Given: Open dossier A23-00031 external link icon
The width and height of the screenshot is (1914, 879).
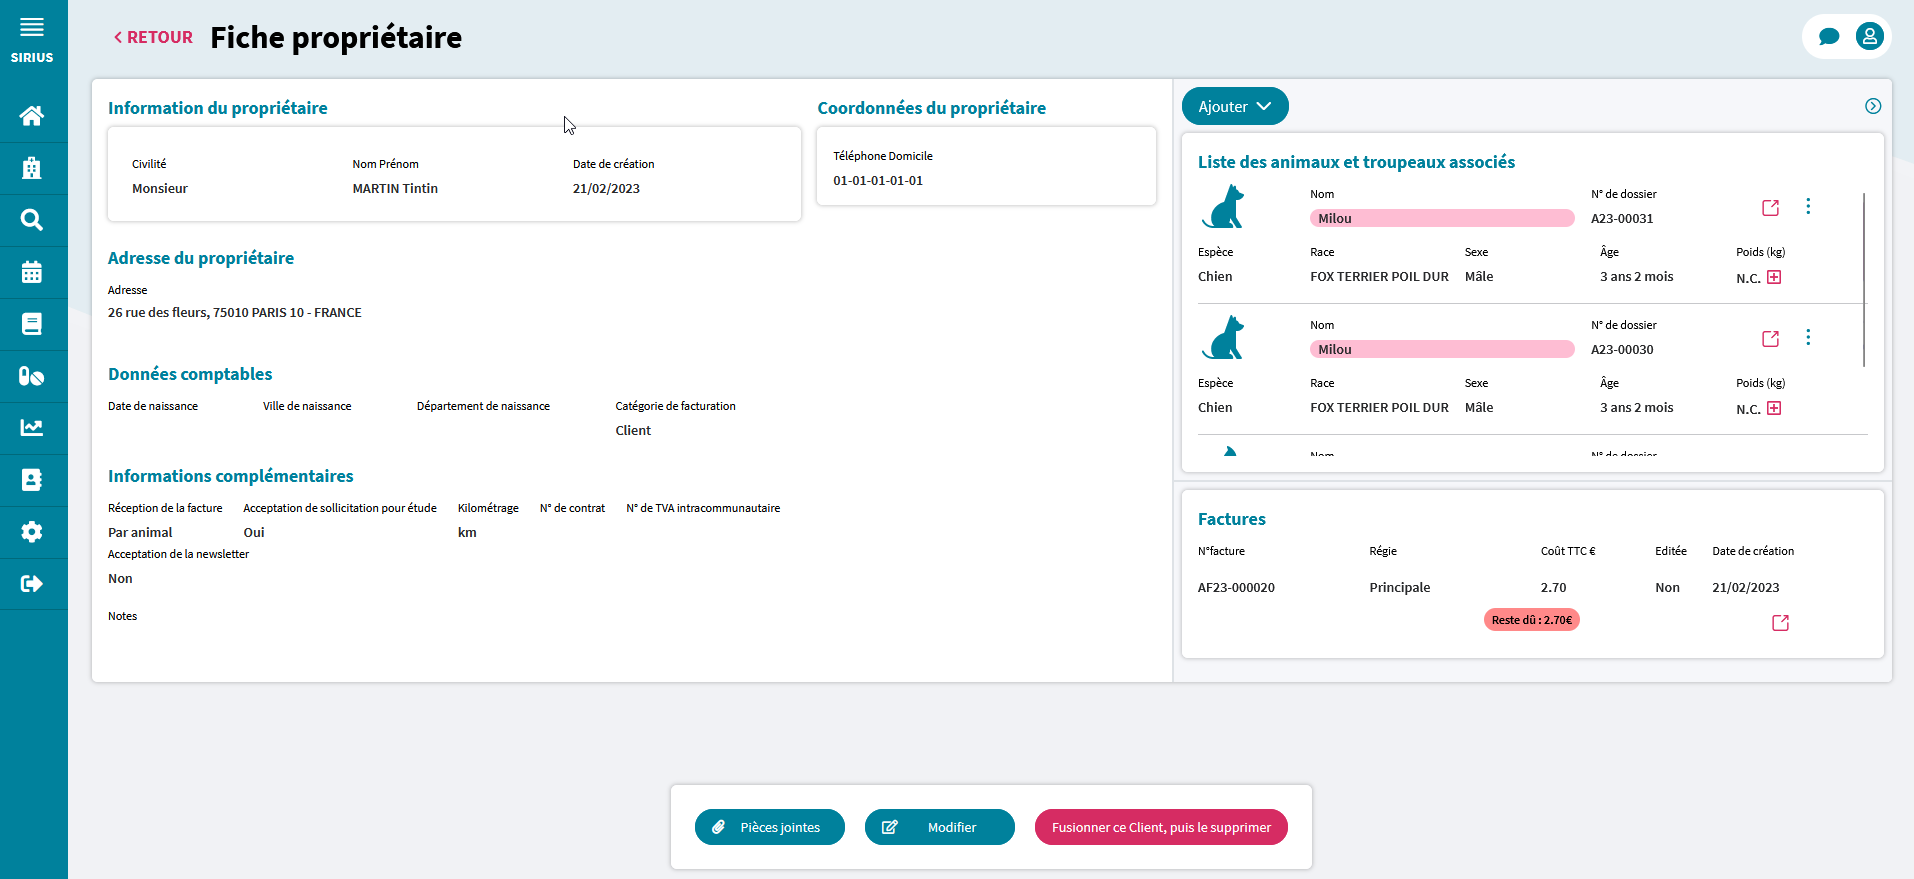Looking at the screenshot, I should [1771, 208].
